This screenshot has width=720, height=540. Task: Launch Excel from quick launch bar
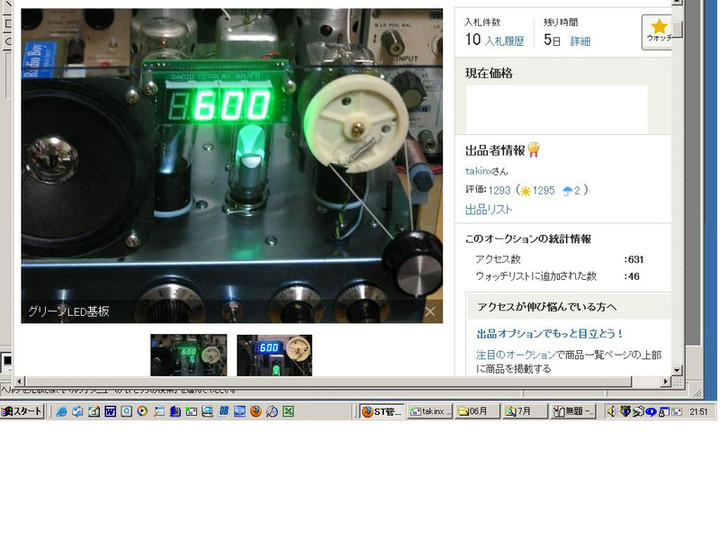[x=288, y=411]
